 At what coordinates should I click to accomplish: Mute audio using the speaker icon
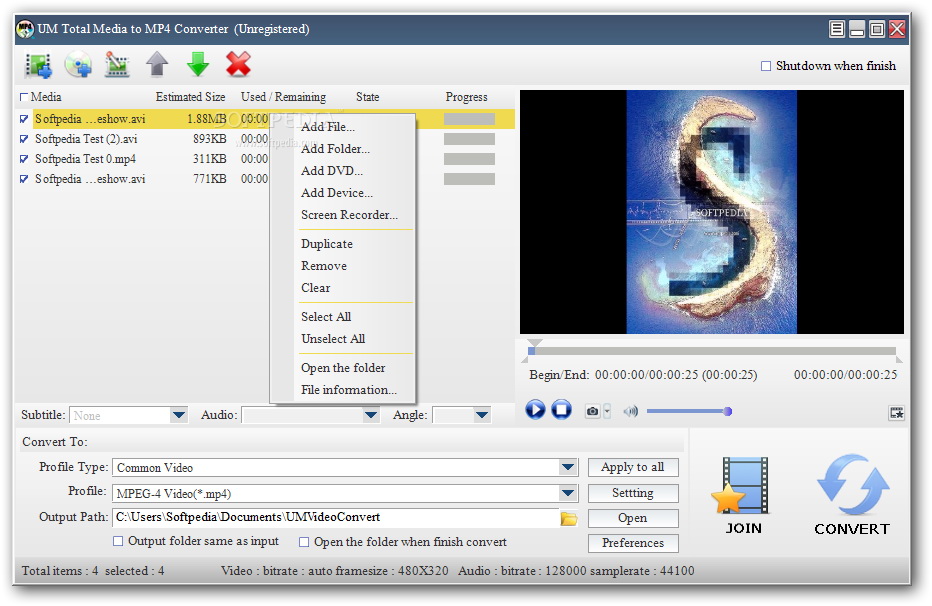pos(630,411)
